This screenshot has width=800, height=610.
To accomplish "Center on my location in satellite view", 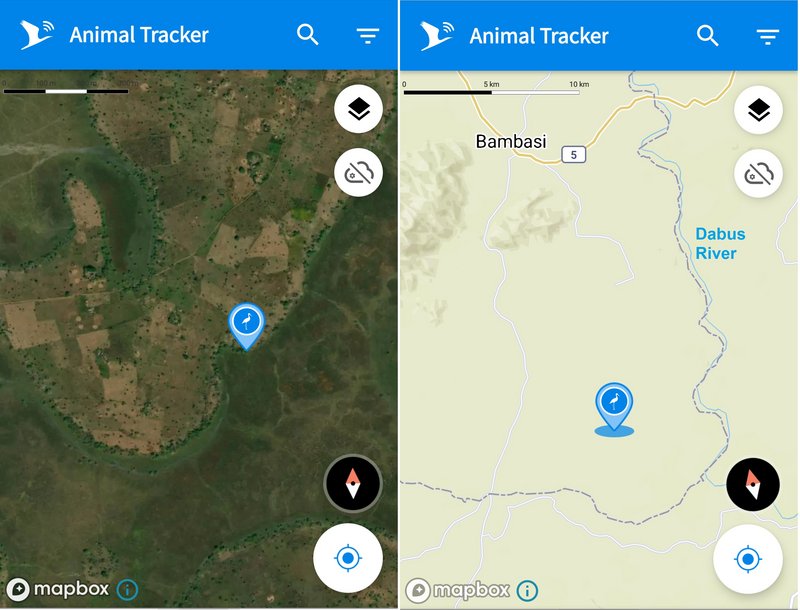I will click(348, 558).
